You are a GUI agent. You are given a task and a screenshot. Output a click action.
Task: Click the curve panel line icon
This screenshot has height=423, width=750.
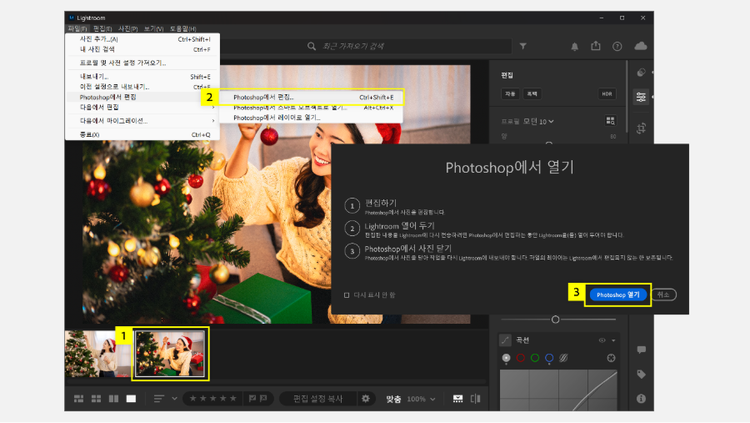(x=505, y=340)
